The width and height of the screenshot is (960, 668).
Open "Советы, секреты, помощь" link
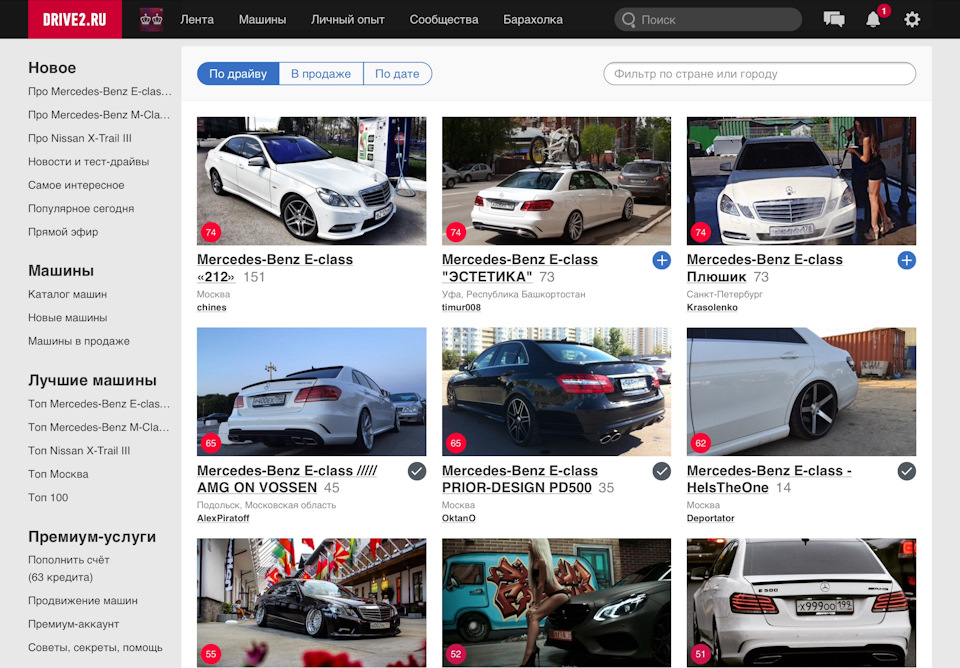(x=96, y=647)
